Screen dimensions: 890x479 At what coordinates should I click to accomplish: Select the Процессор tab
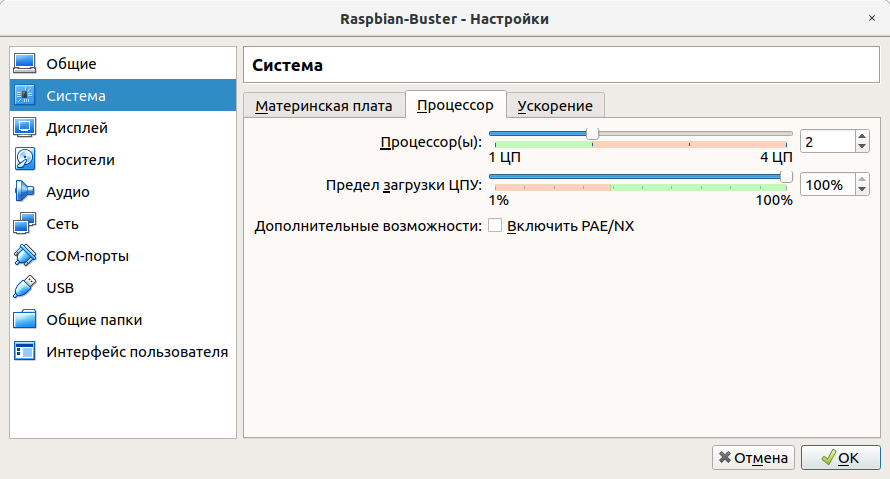pos(455,105)
